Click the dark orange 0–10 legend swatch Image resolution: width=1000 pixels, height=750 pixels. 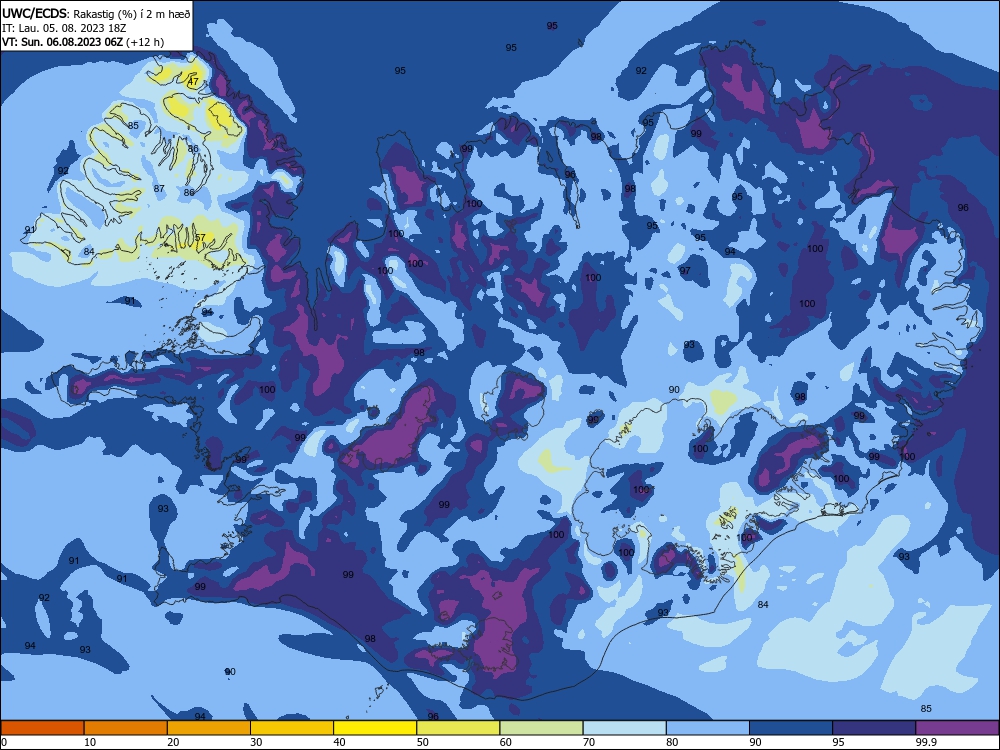[42, 728]
